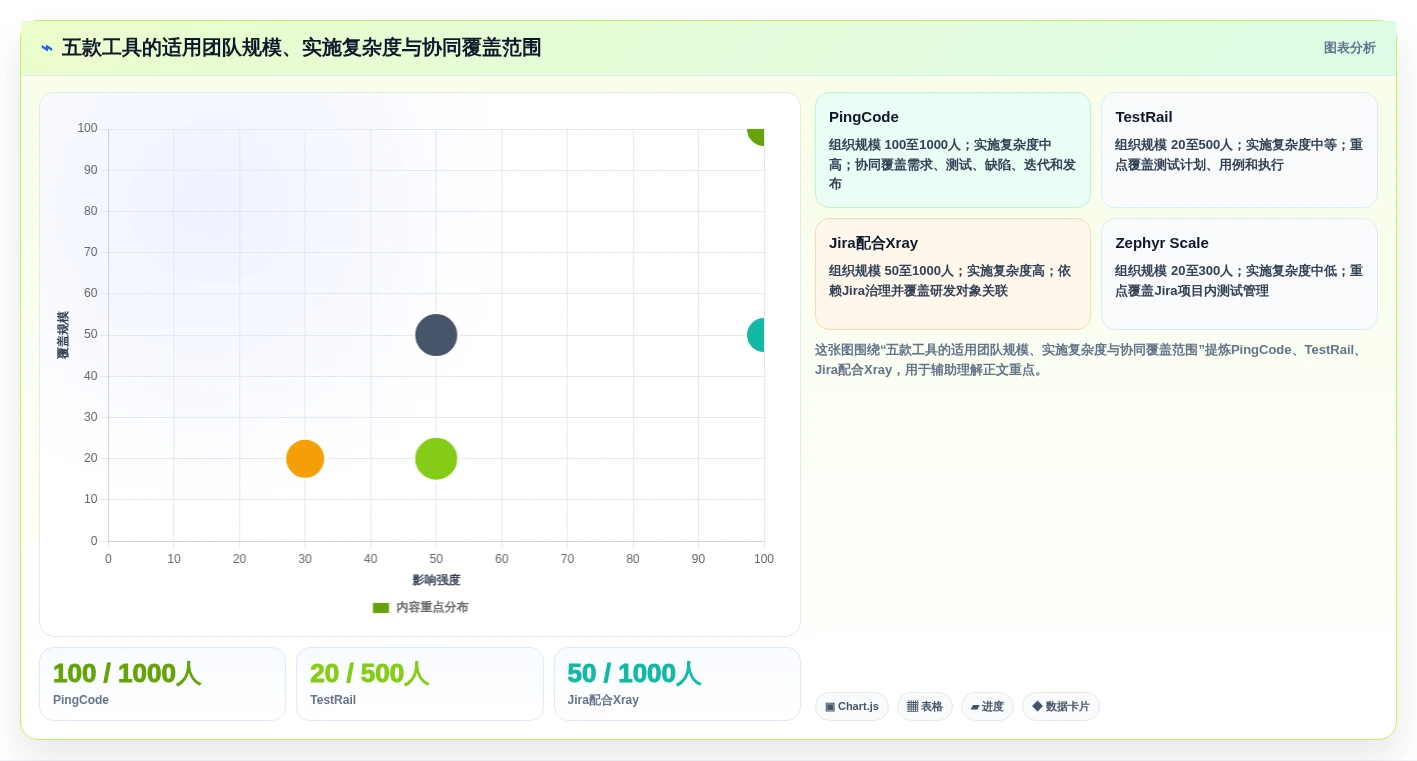
Task: Click Zephyr Scale card description 组织规模 20至300人
Action: (x=1239, y=281)
